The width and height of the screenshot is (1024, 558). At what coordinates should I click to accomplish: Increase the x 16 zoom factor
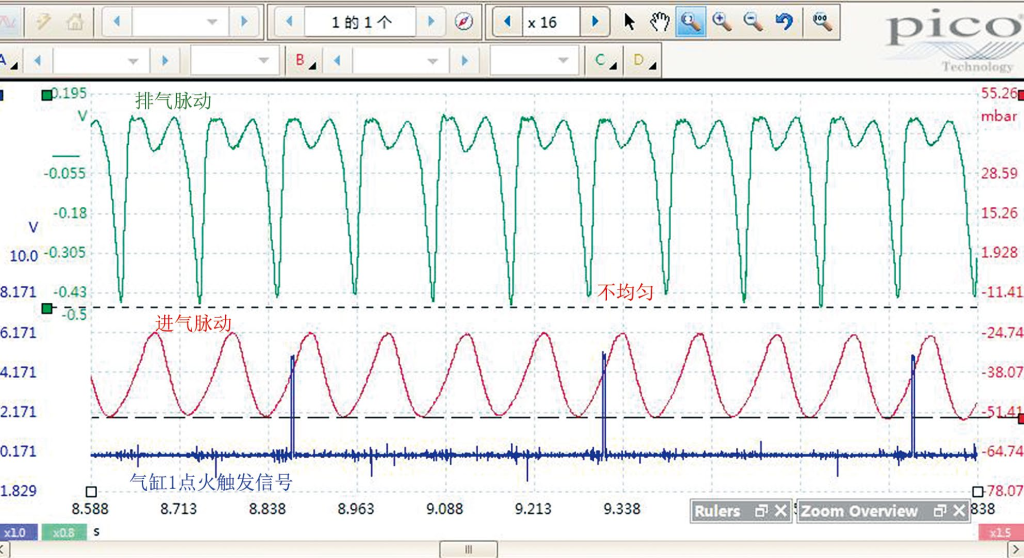594,22
